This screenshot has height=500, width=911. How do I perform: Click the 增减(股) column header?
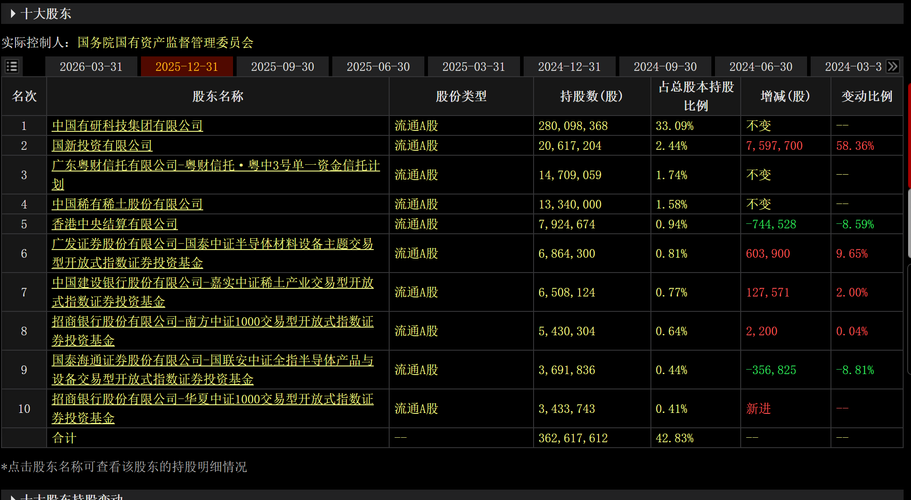pyautogui.click(x=786, y=96)
